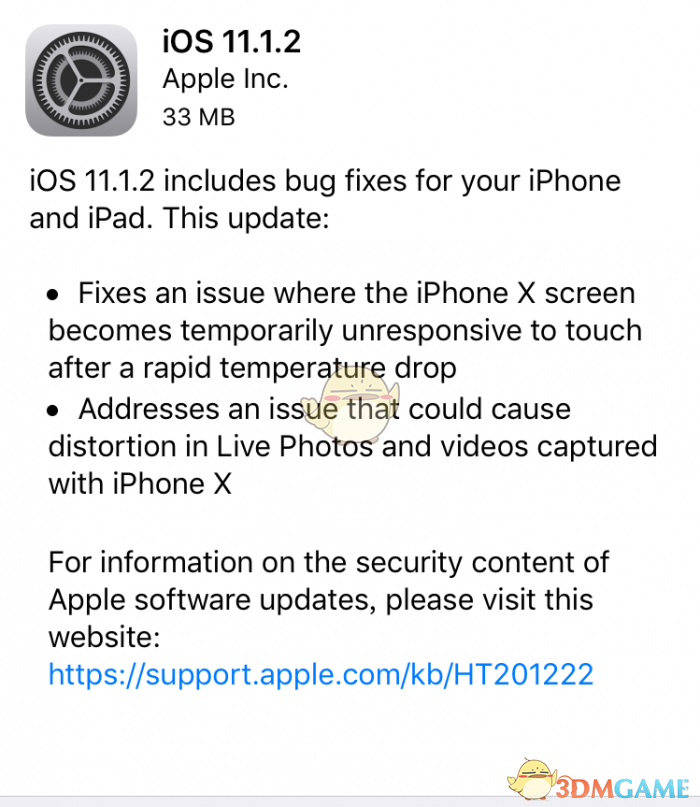This screenshot has width=700, height=807.
Task: Click the 'website:' label above the link
Action: click(104, 637)
